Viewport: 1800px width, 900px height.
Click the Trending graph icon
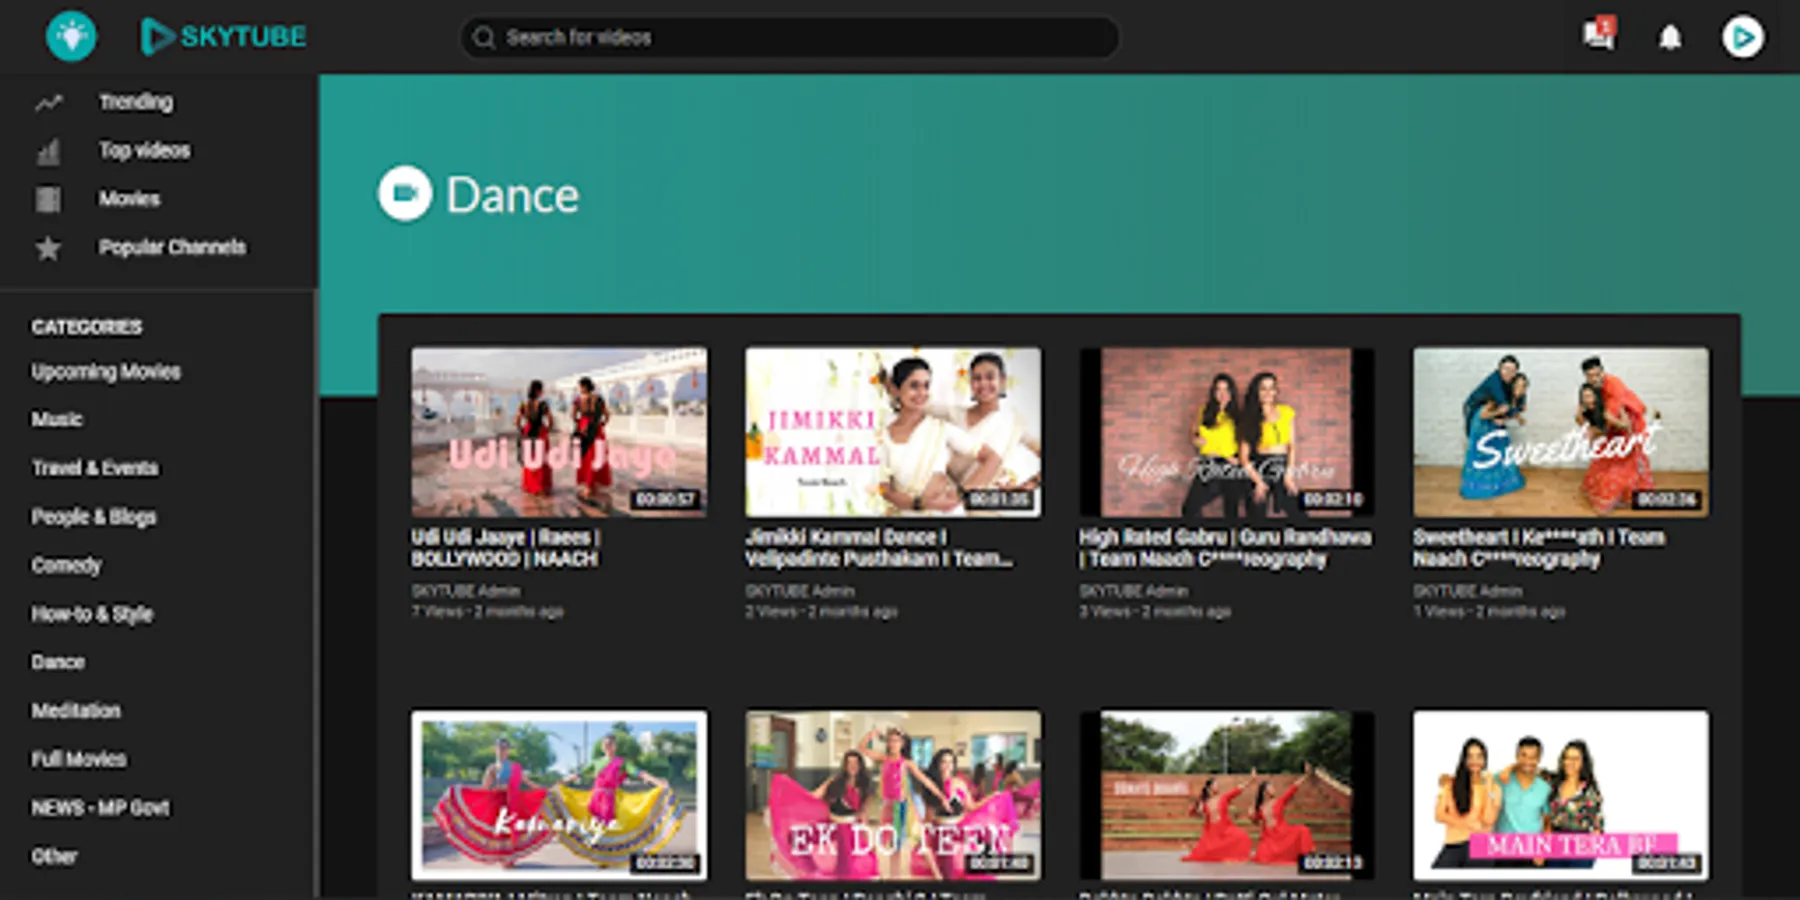49,102
